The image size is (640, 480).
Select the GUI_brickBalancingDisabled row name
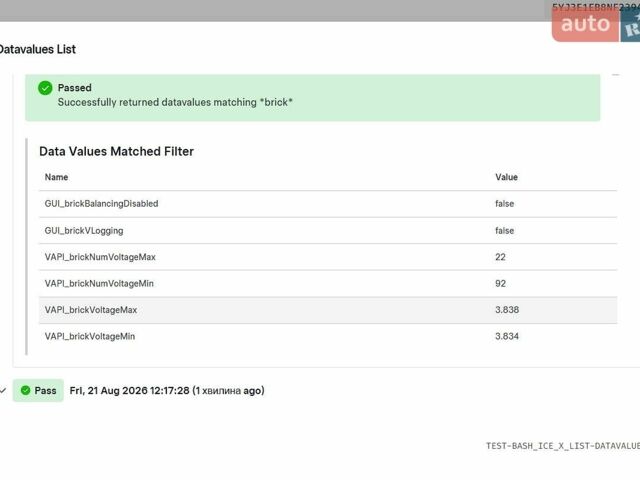click(x=101, y=204)
